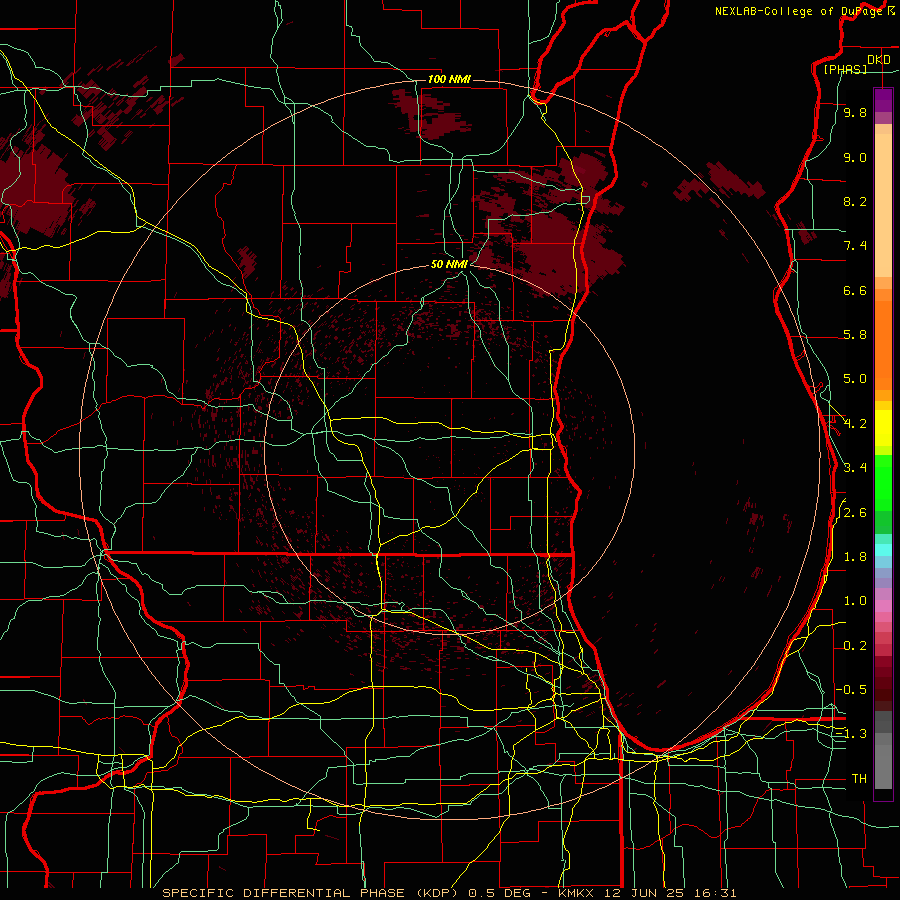900x900 pixels.
Task: Click the 100 NMI range ring label
Action: (449, 79)
